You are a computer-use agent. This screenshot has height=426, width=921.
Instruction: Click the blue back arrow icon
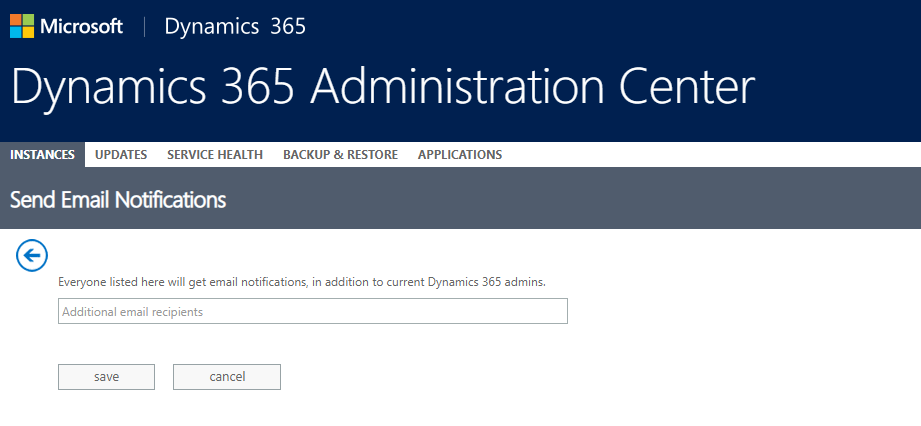point(32,256)
